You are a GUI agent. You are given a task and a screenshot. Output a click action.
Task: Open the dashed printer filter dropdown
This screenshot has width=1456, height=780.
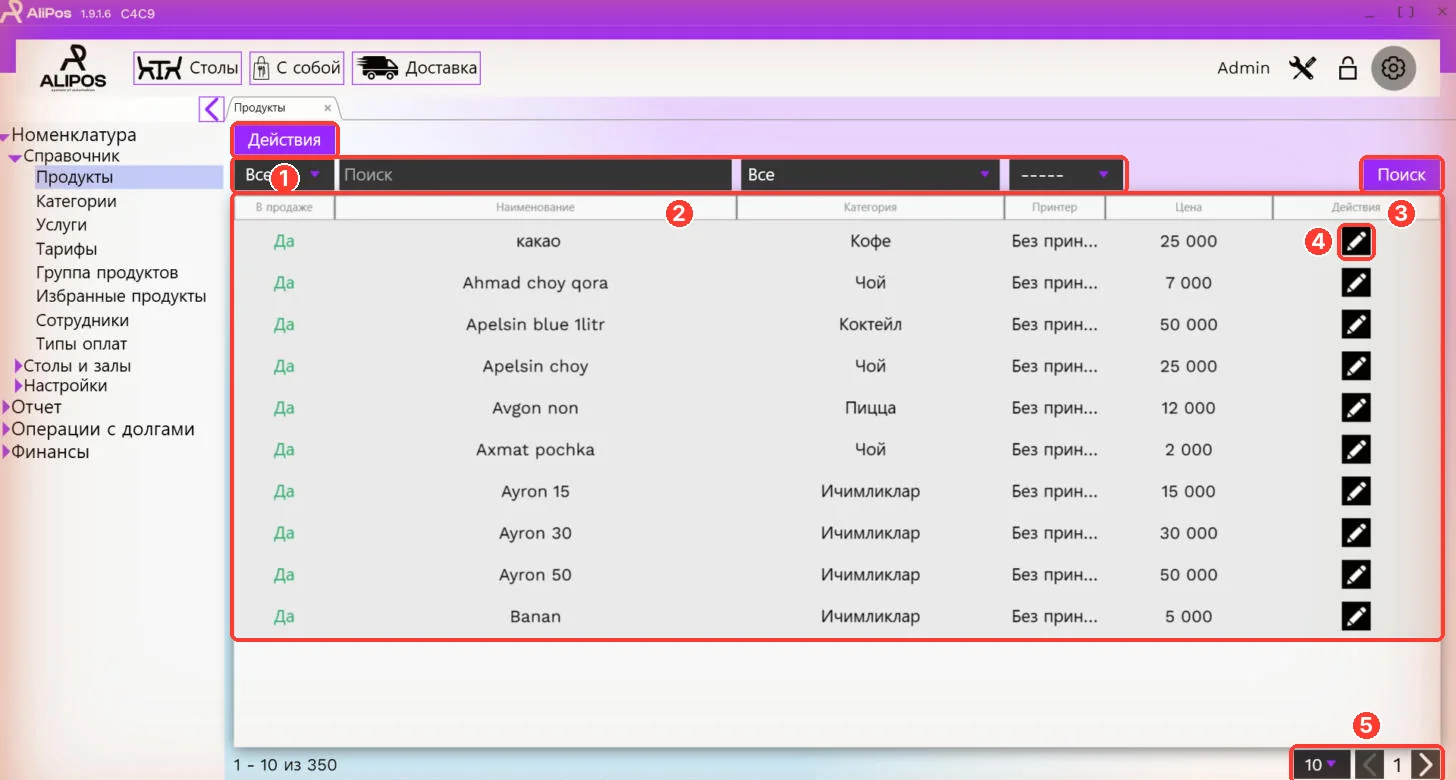tap(1065, 174)
